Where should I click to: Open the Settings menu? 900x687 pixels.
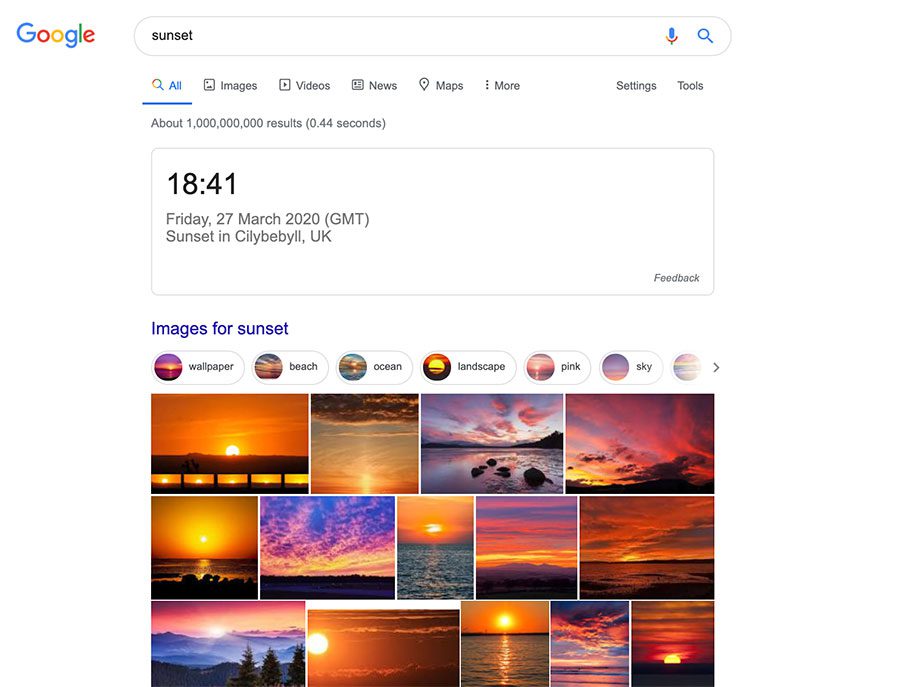click(x=636, y=86)
